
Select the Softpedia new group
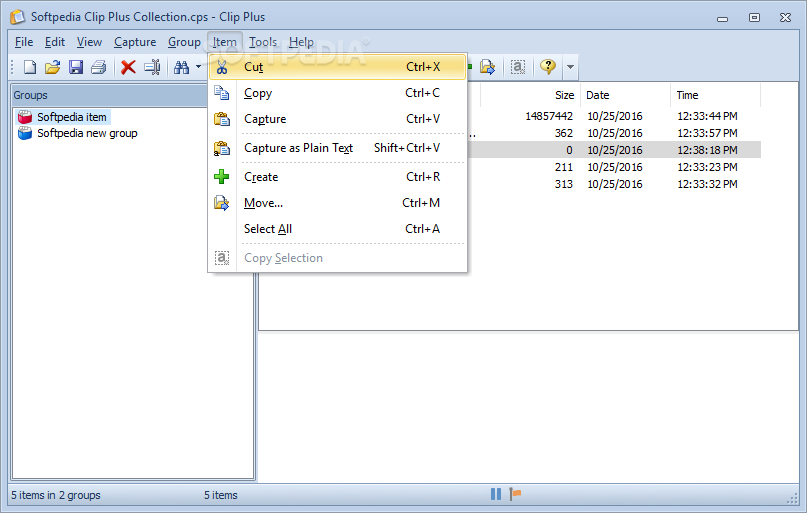(87, 133)
